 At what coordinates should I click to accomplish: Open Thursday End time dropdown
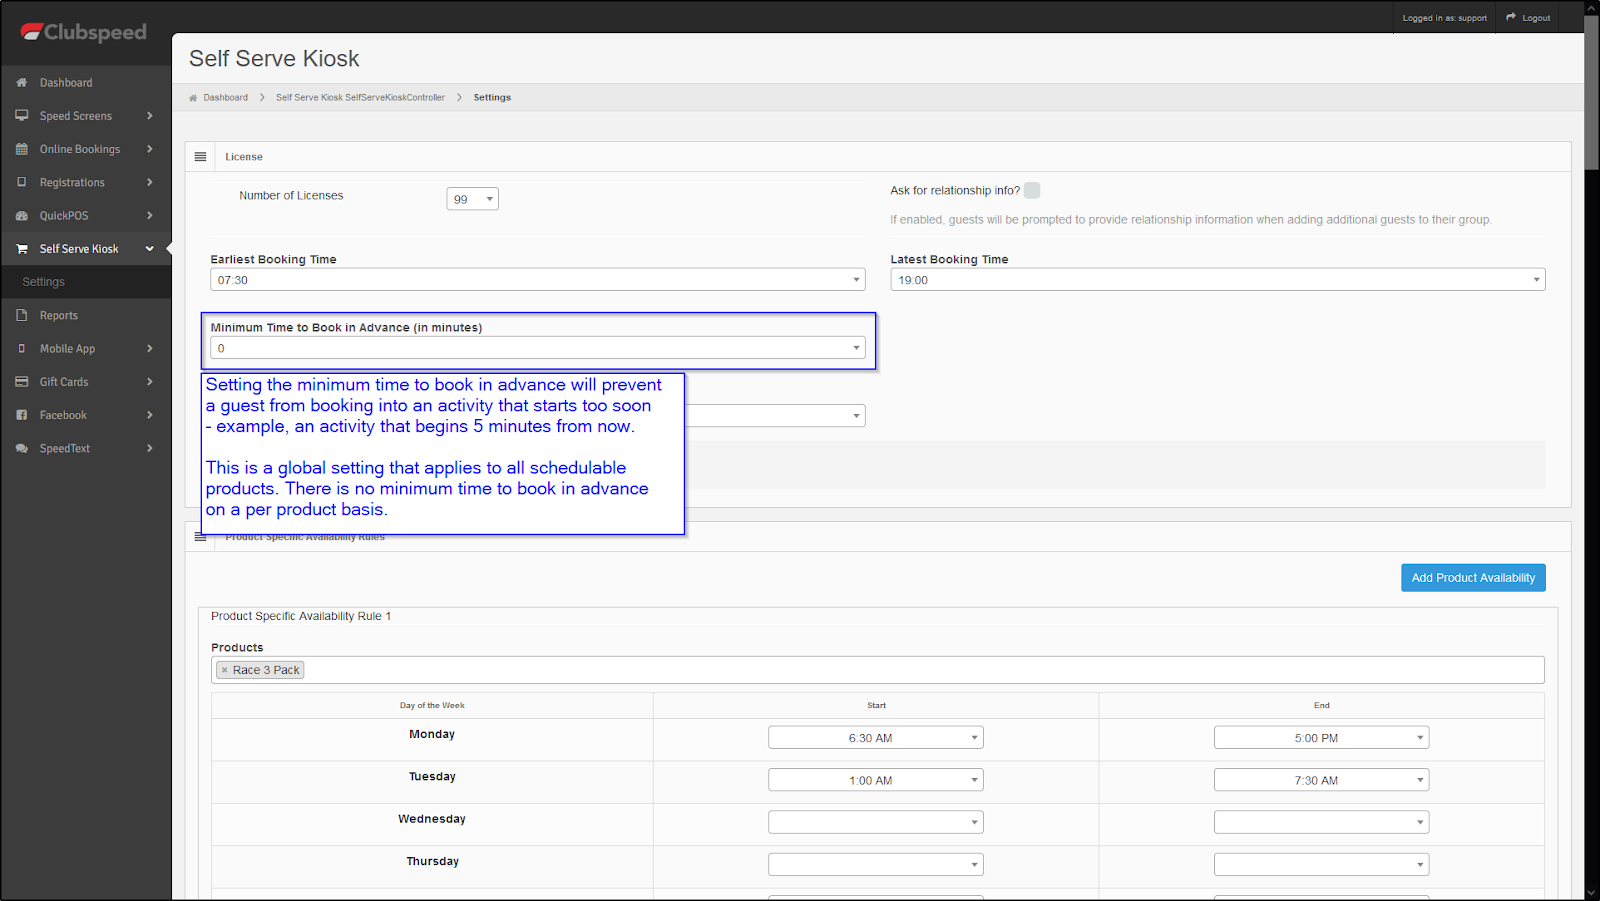[1321, 864]
